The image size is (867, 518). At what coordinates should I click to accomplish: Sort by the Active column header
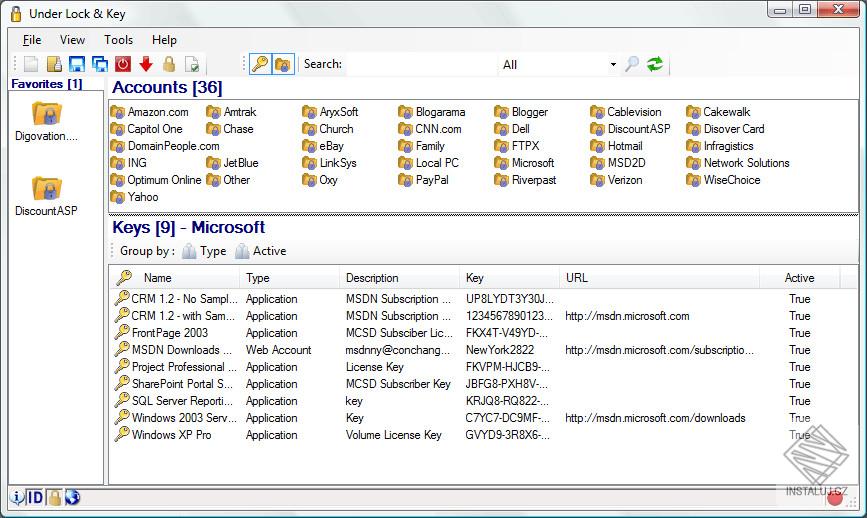pyautogui.click(x=800, y=278)
